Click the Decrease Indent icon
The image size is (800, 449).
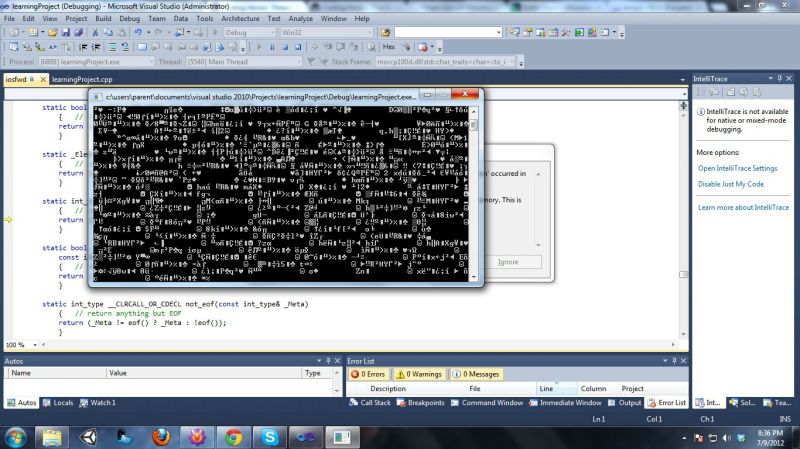click(83, 47)
